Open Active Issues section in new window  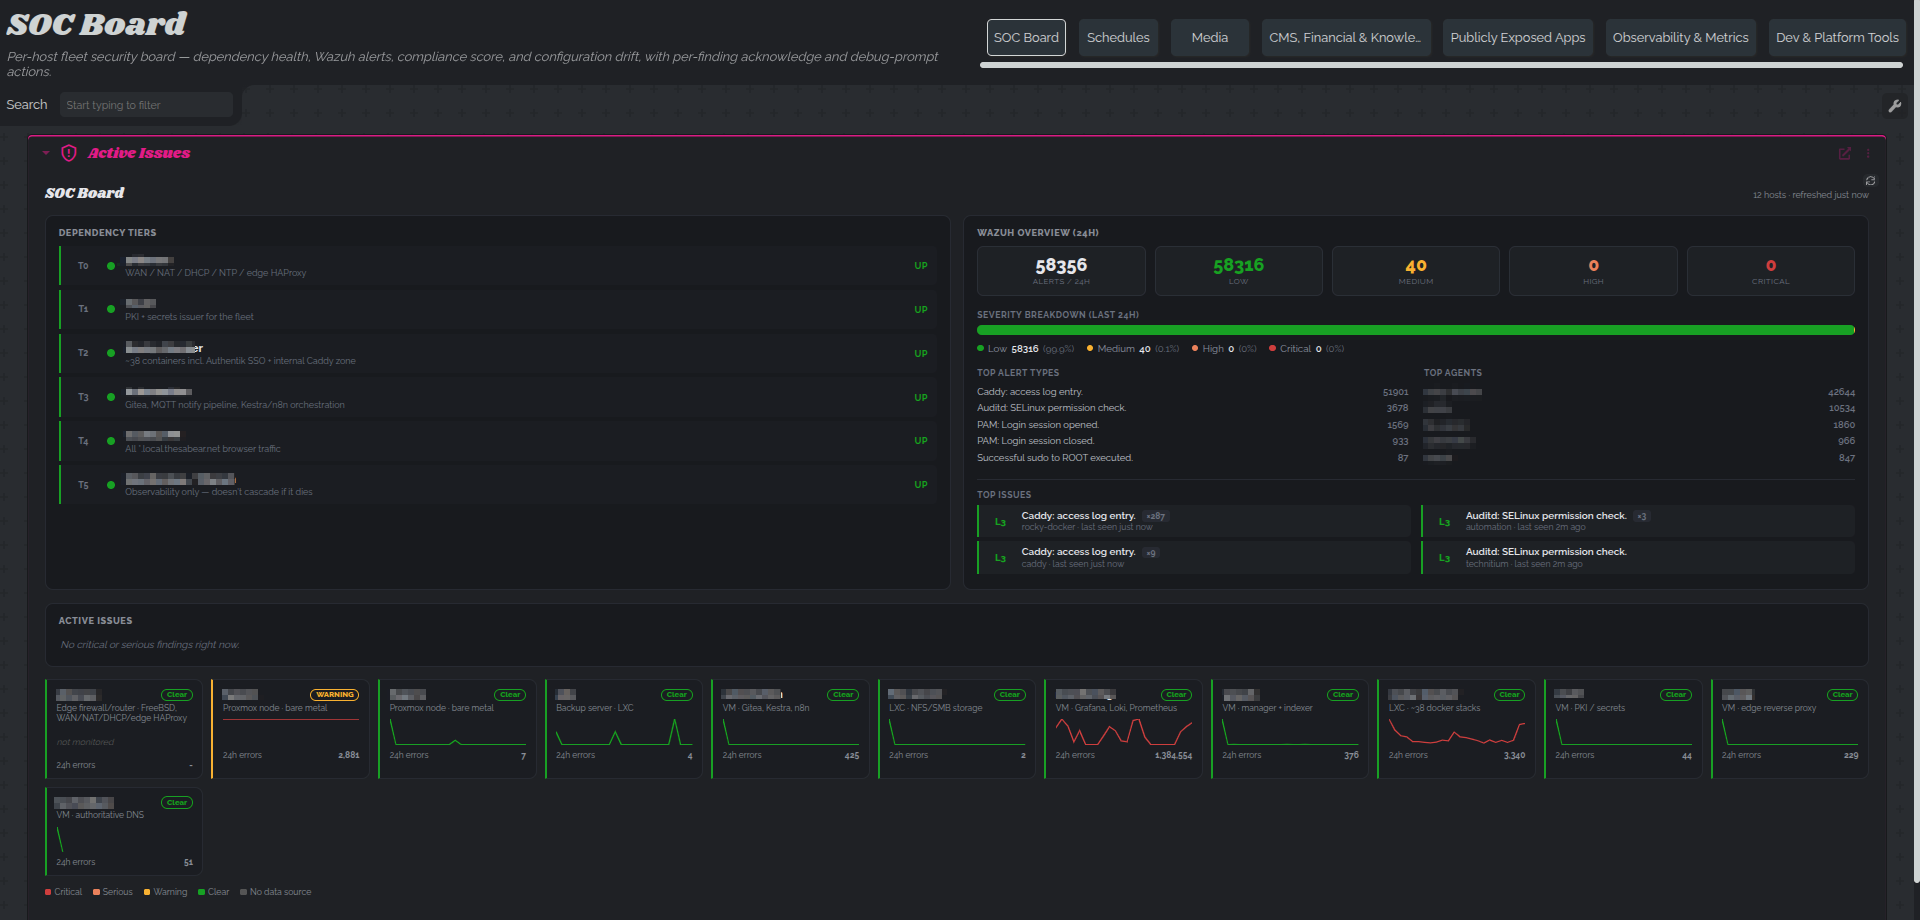click(x=1845, y=153)
